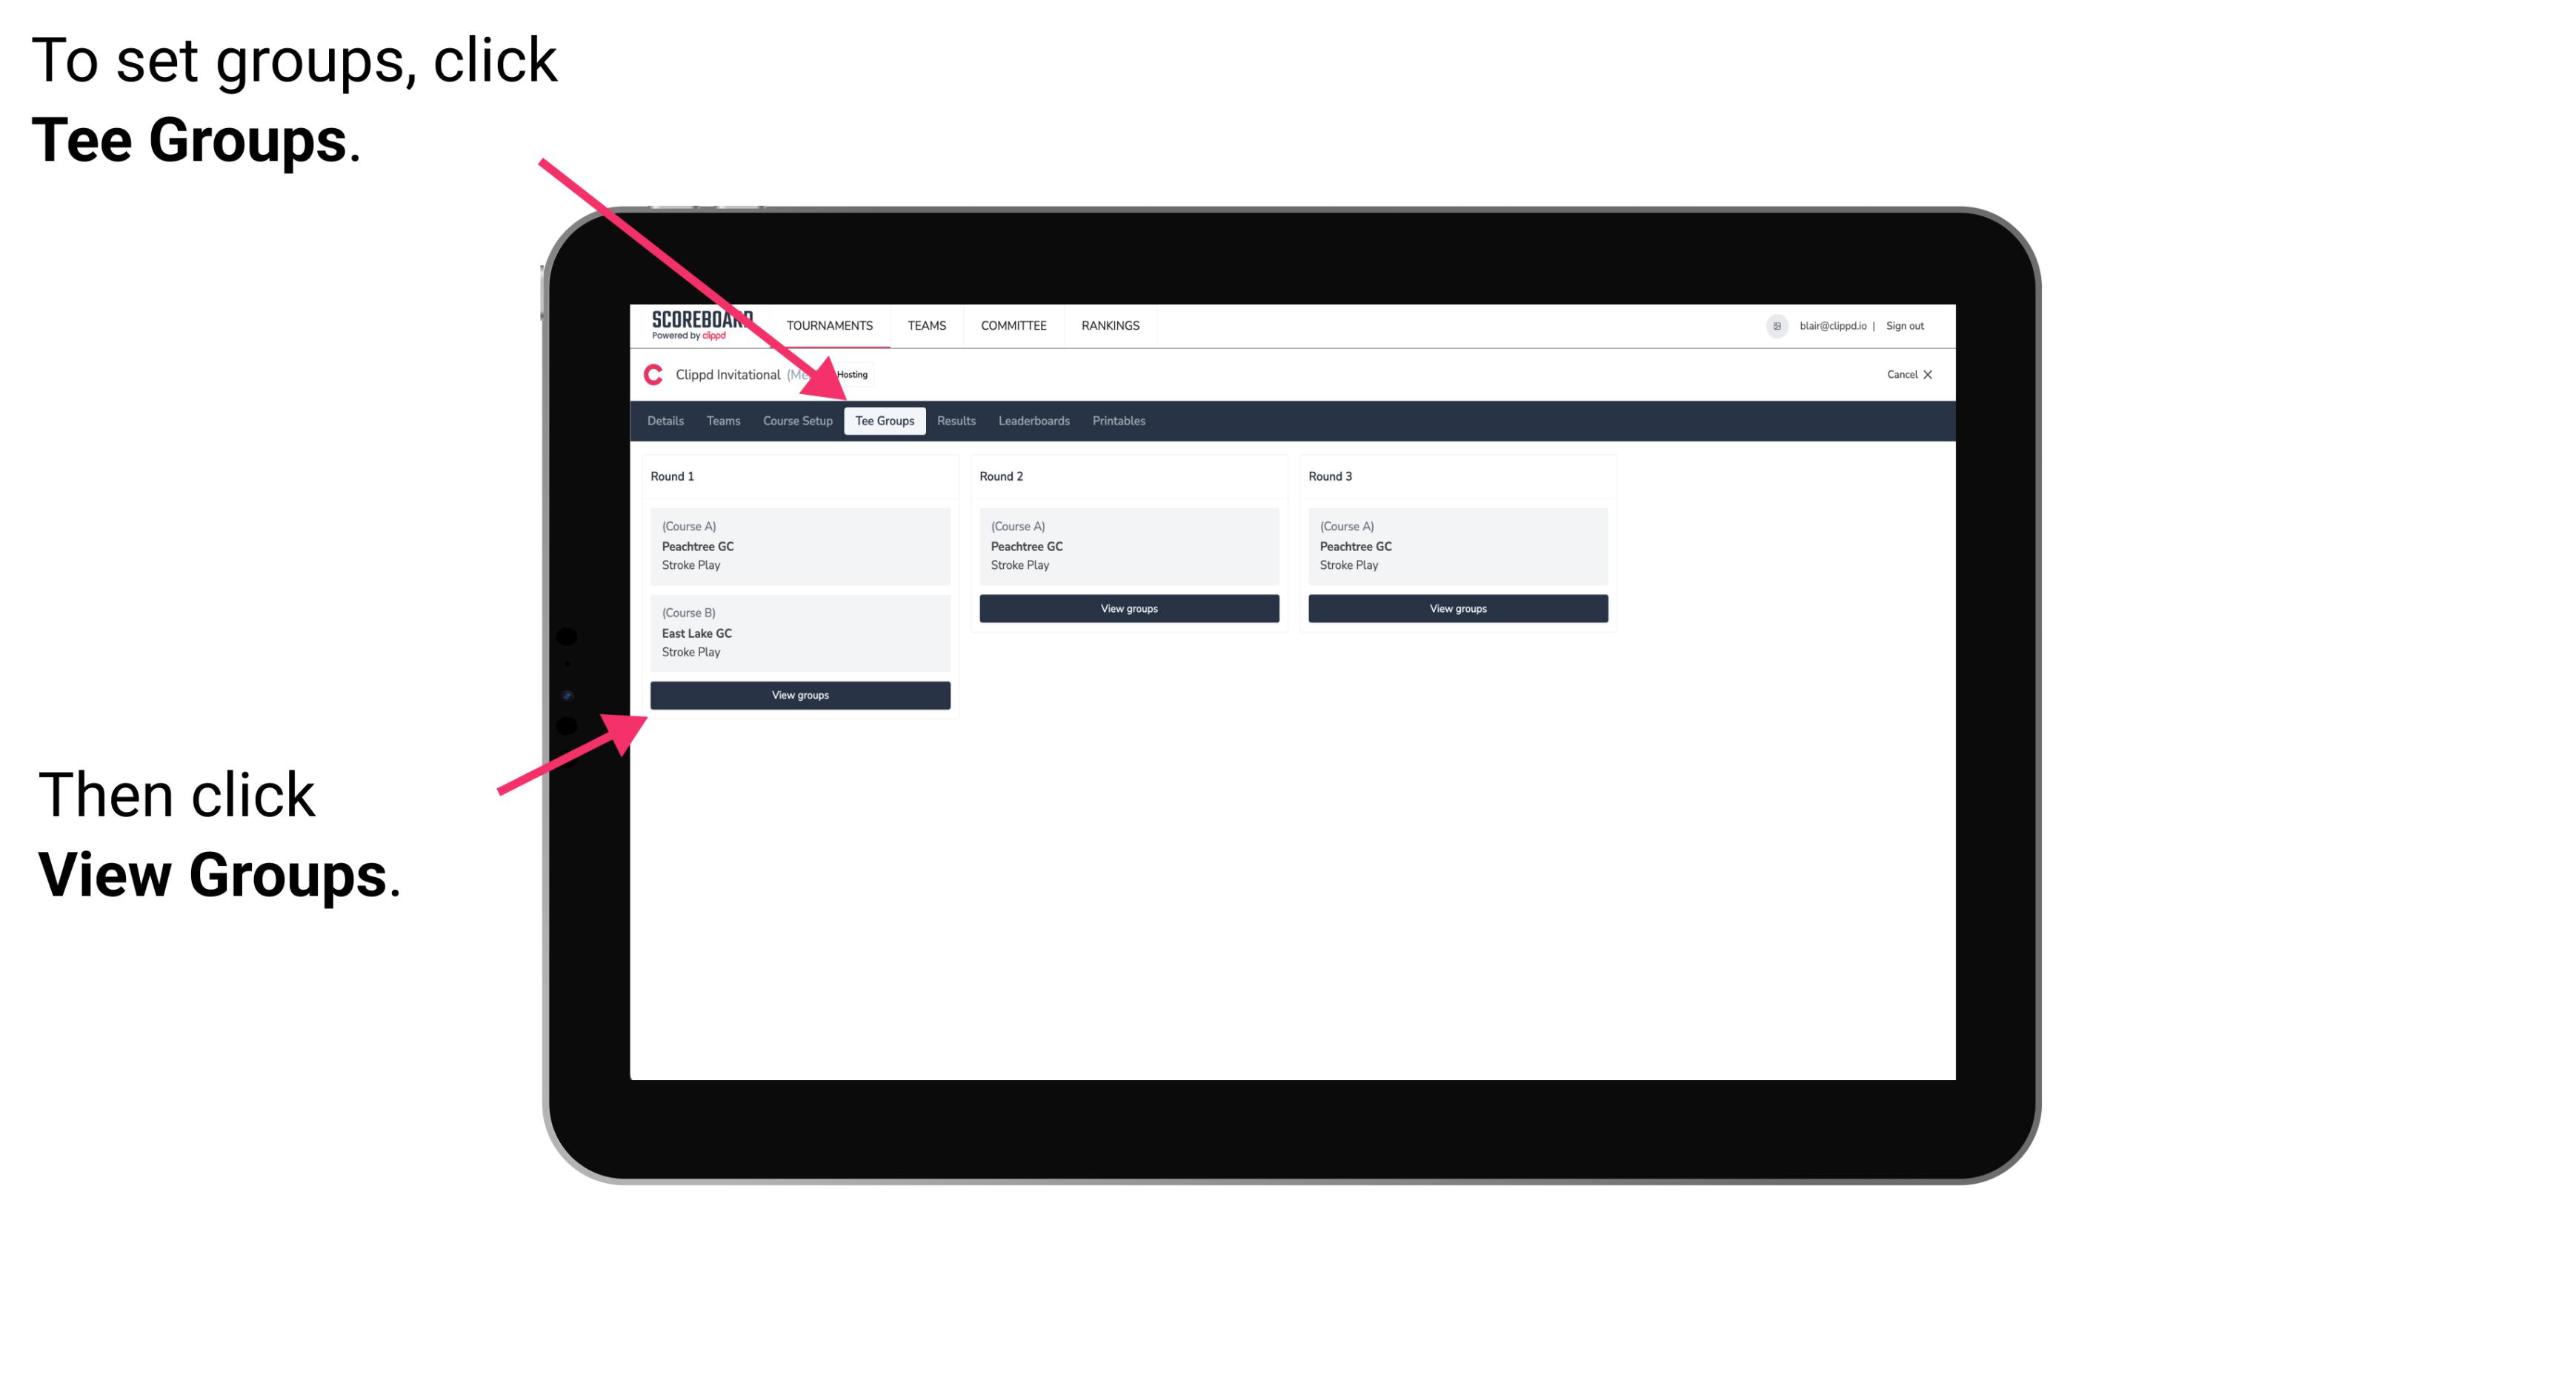Click the Clippd logo icon

coord(652,374)
